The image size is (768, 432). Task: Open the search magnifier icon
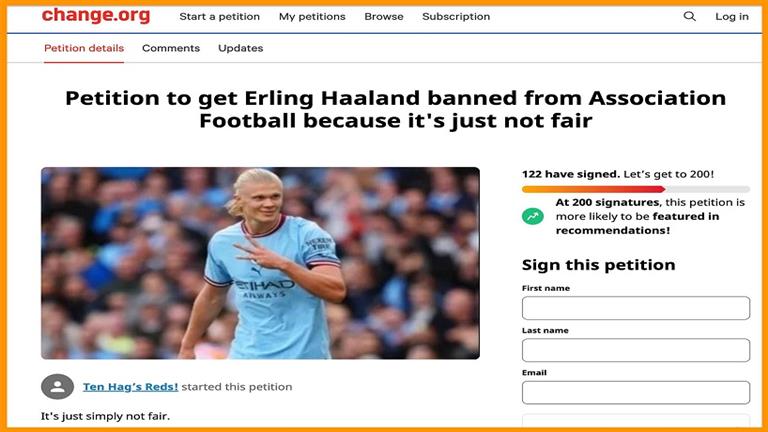click(690, 16)
